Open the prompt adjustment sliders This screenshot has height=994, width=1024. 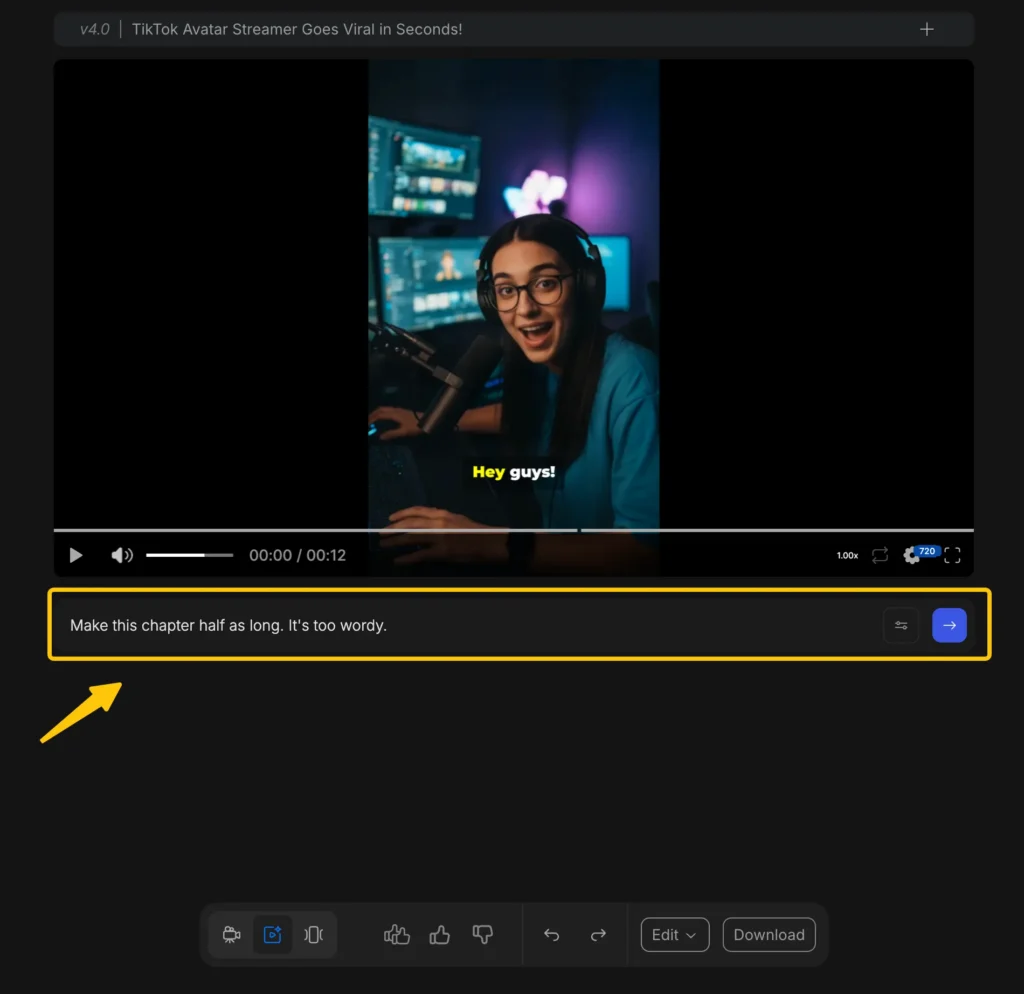[900, 624]
